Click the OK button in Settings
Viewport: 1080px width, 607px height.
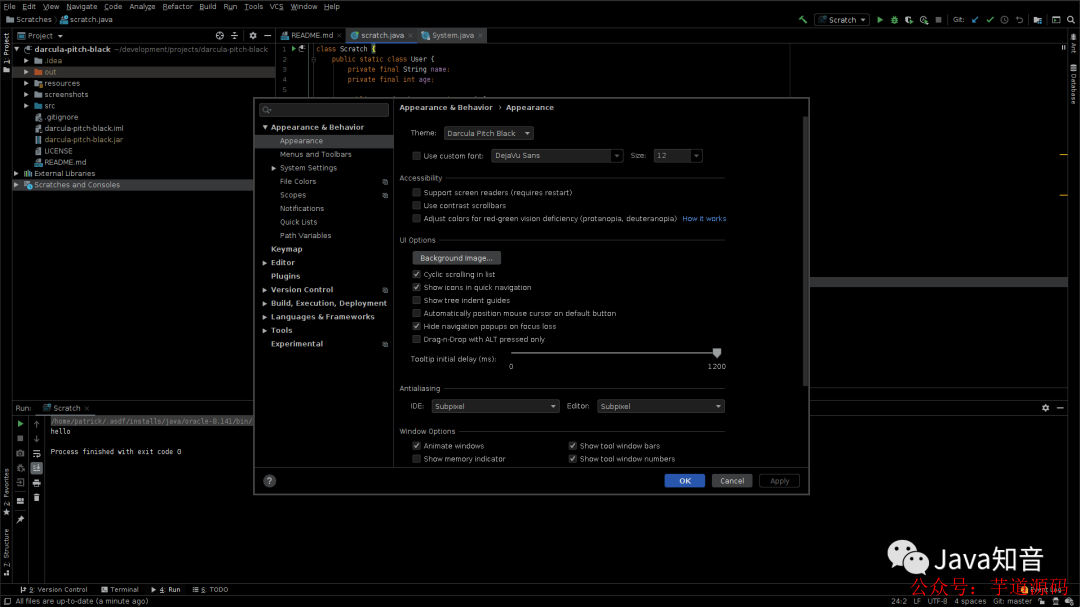click(x=685, y=481)
